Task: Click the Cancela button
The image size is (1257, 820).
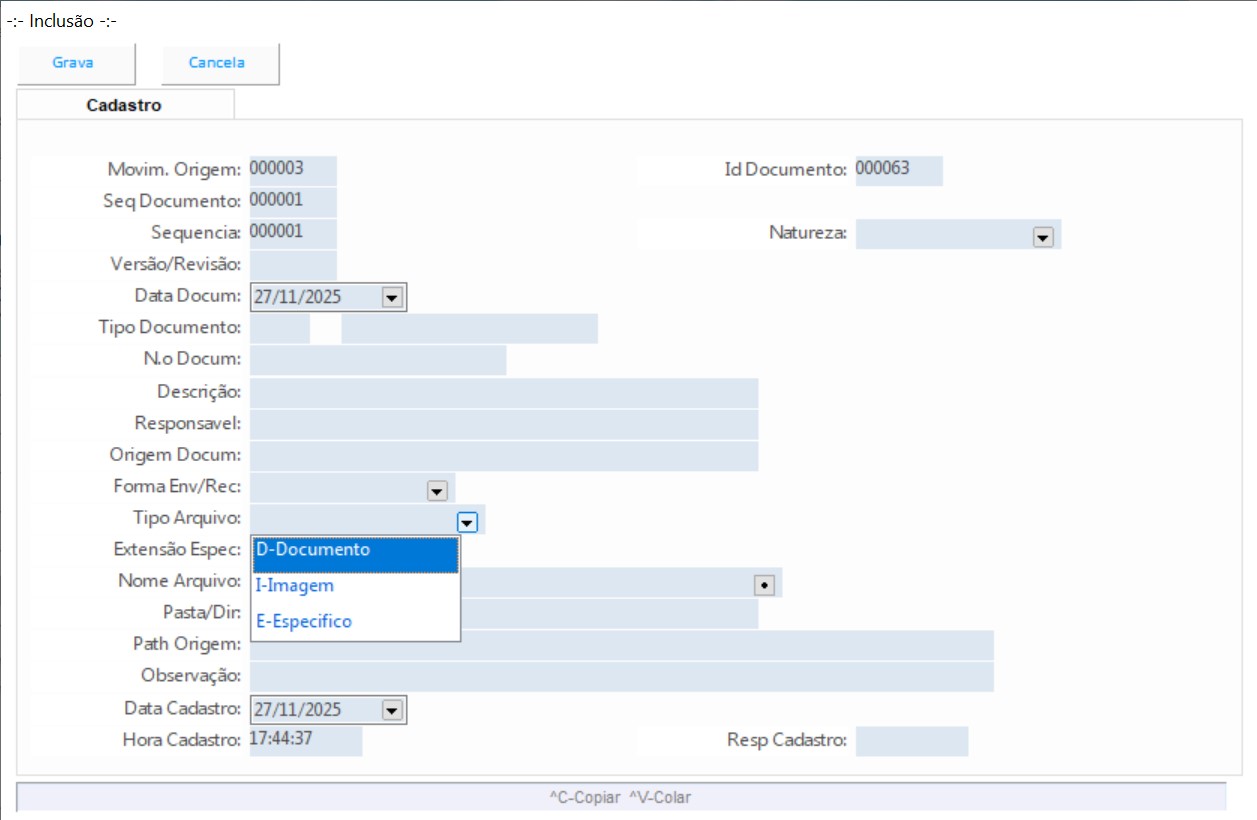Action: (x=218, y=63)
